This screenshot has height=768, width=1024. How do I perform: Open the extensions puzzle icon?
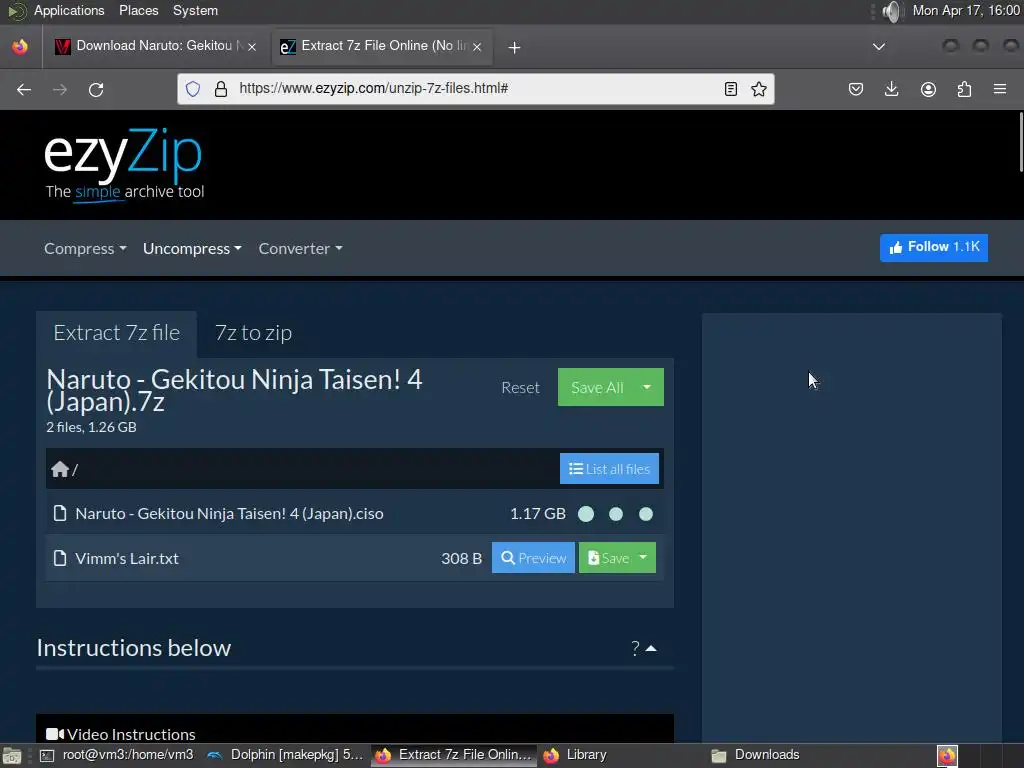pyautogui.click(x=964, y=89)
